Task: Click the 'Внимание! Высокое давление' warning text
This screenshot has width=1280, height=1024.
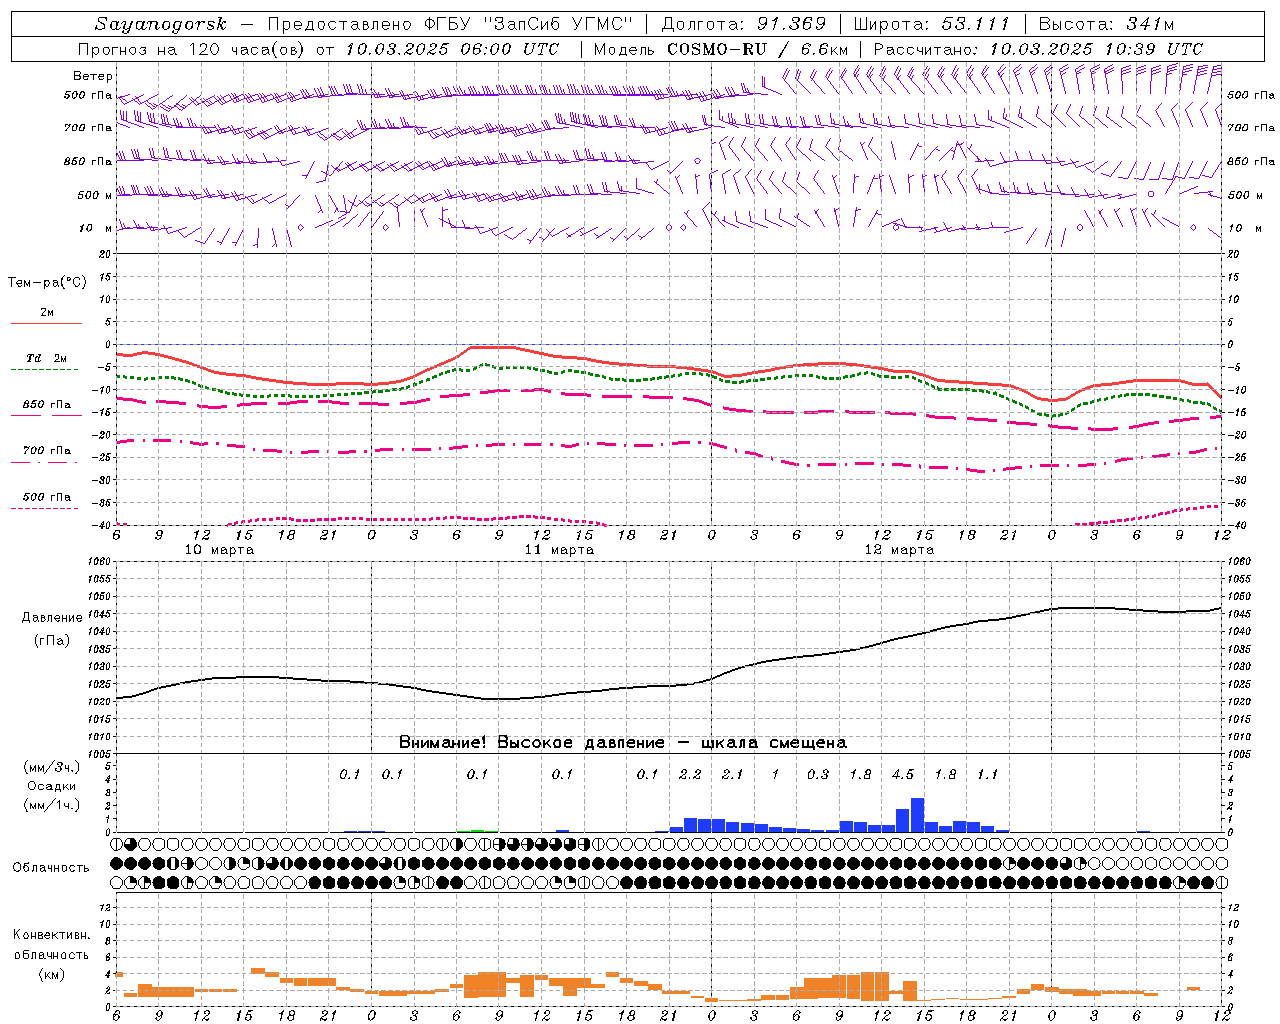Action: click(x=531, y=742)
